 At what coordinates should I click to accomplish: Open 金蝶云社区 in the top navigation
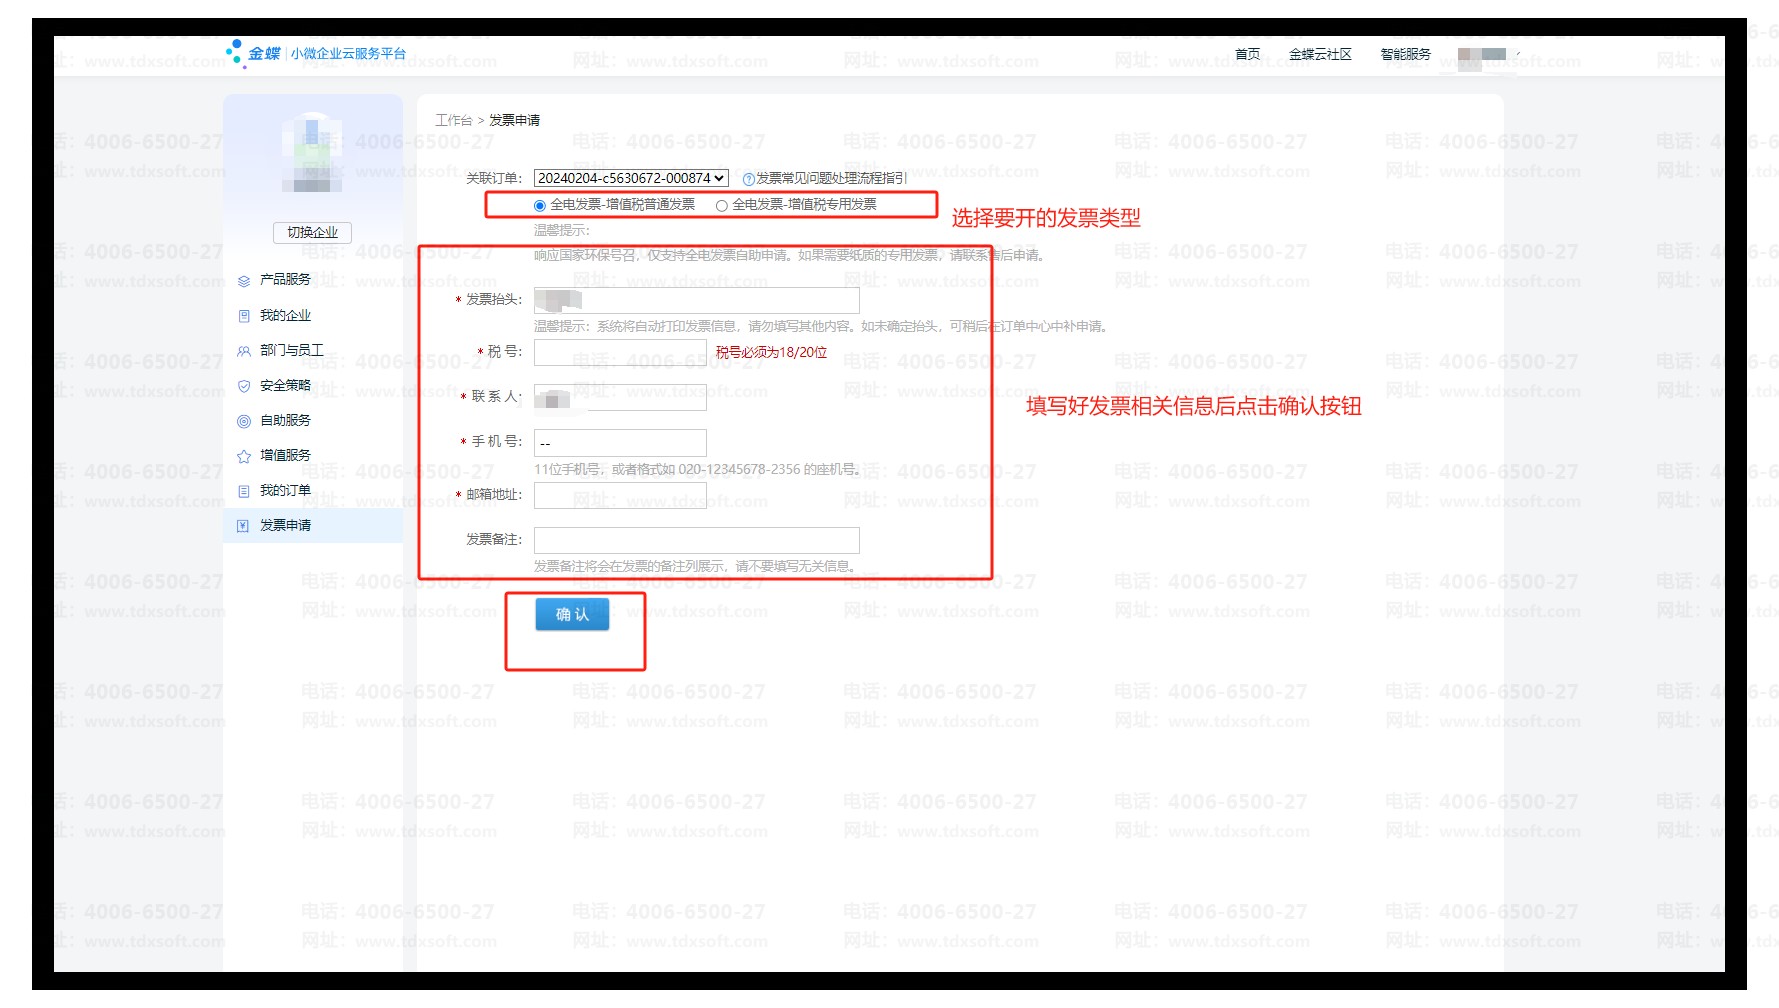coord(1319,54)
